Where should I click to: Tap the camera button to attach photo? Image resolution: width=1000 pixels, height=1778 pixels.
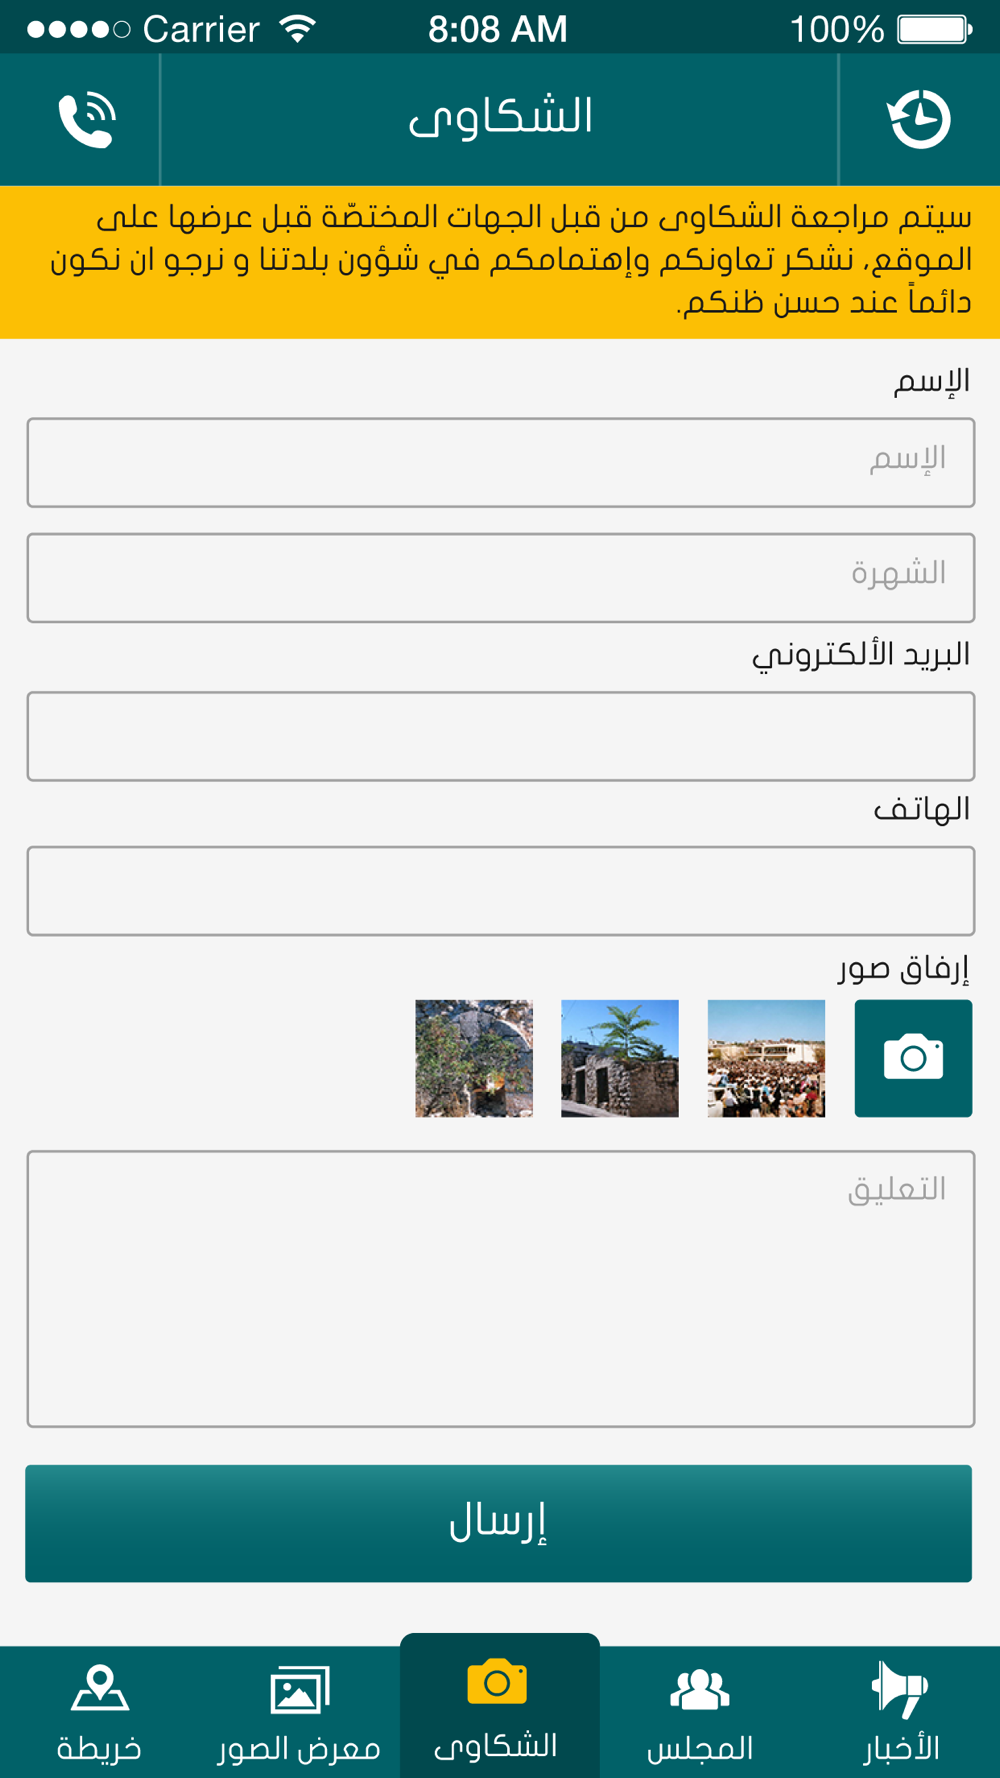tap(913, 1058)
